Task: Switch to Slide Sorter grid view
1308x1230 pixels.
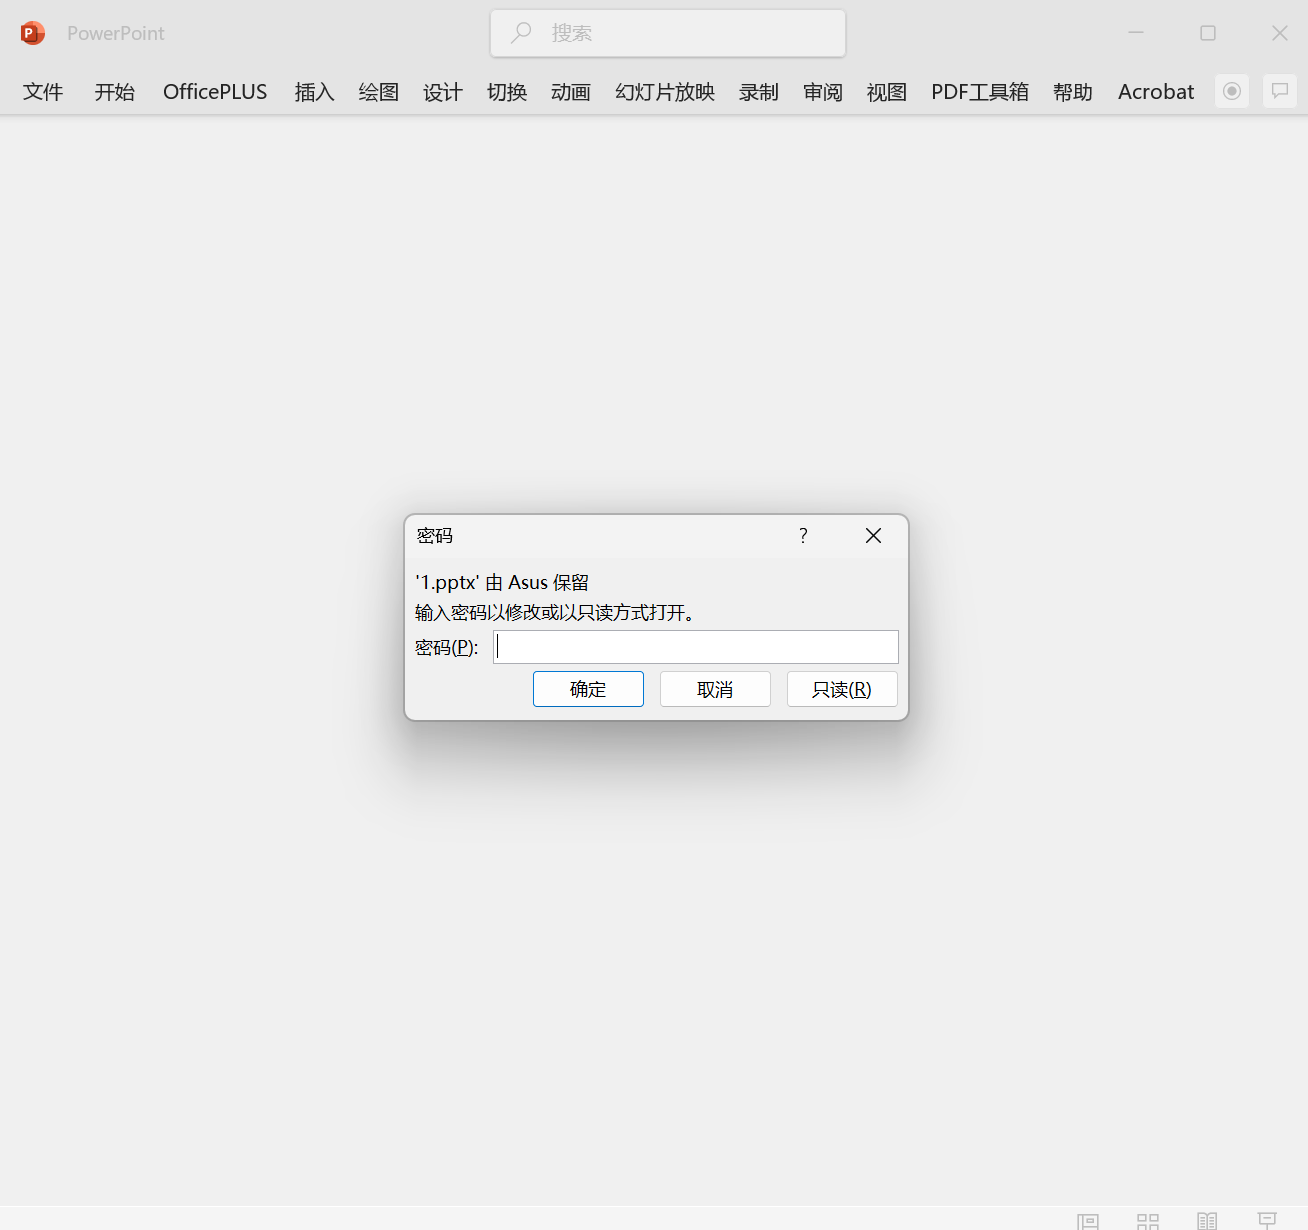Action: coord(1148,1221)
